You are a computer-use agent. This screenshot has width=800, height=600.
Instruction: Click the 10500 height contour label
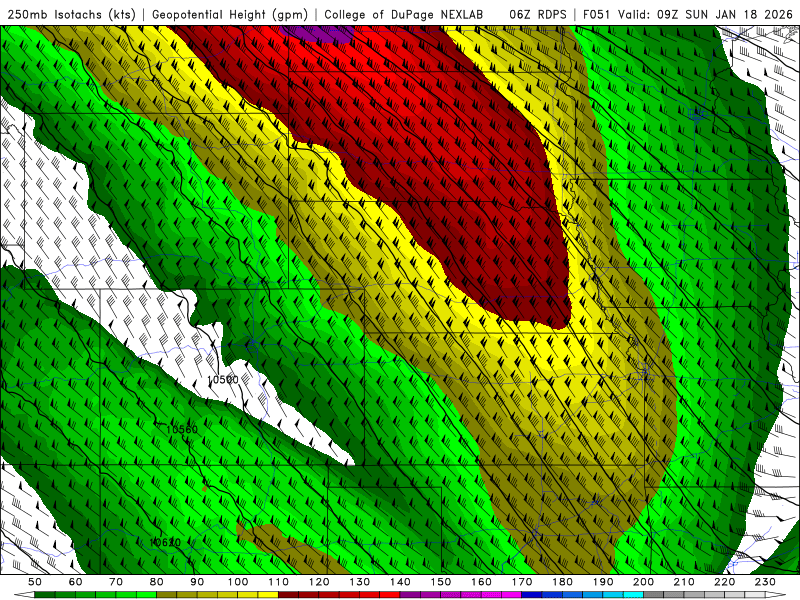(223, 380)
